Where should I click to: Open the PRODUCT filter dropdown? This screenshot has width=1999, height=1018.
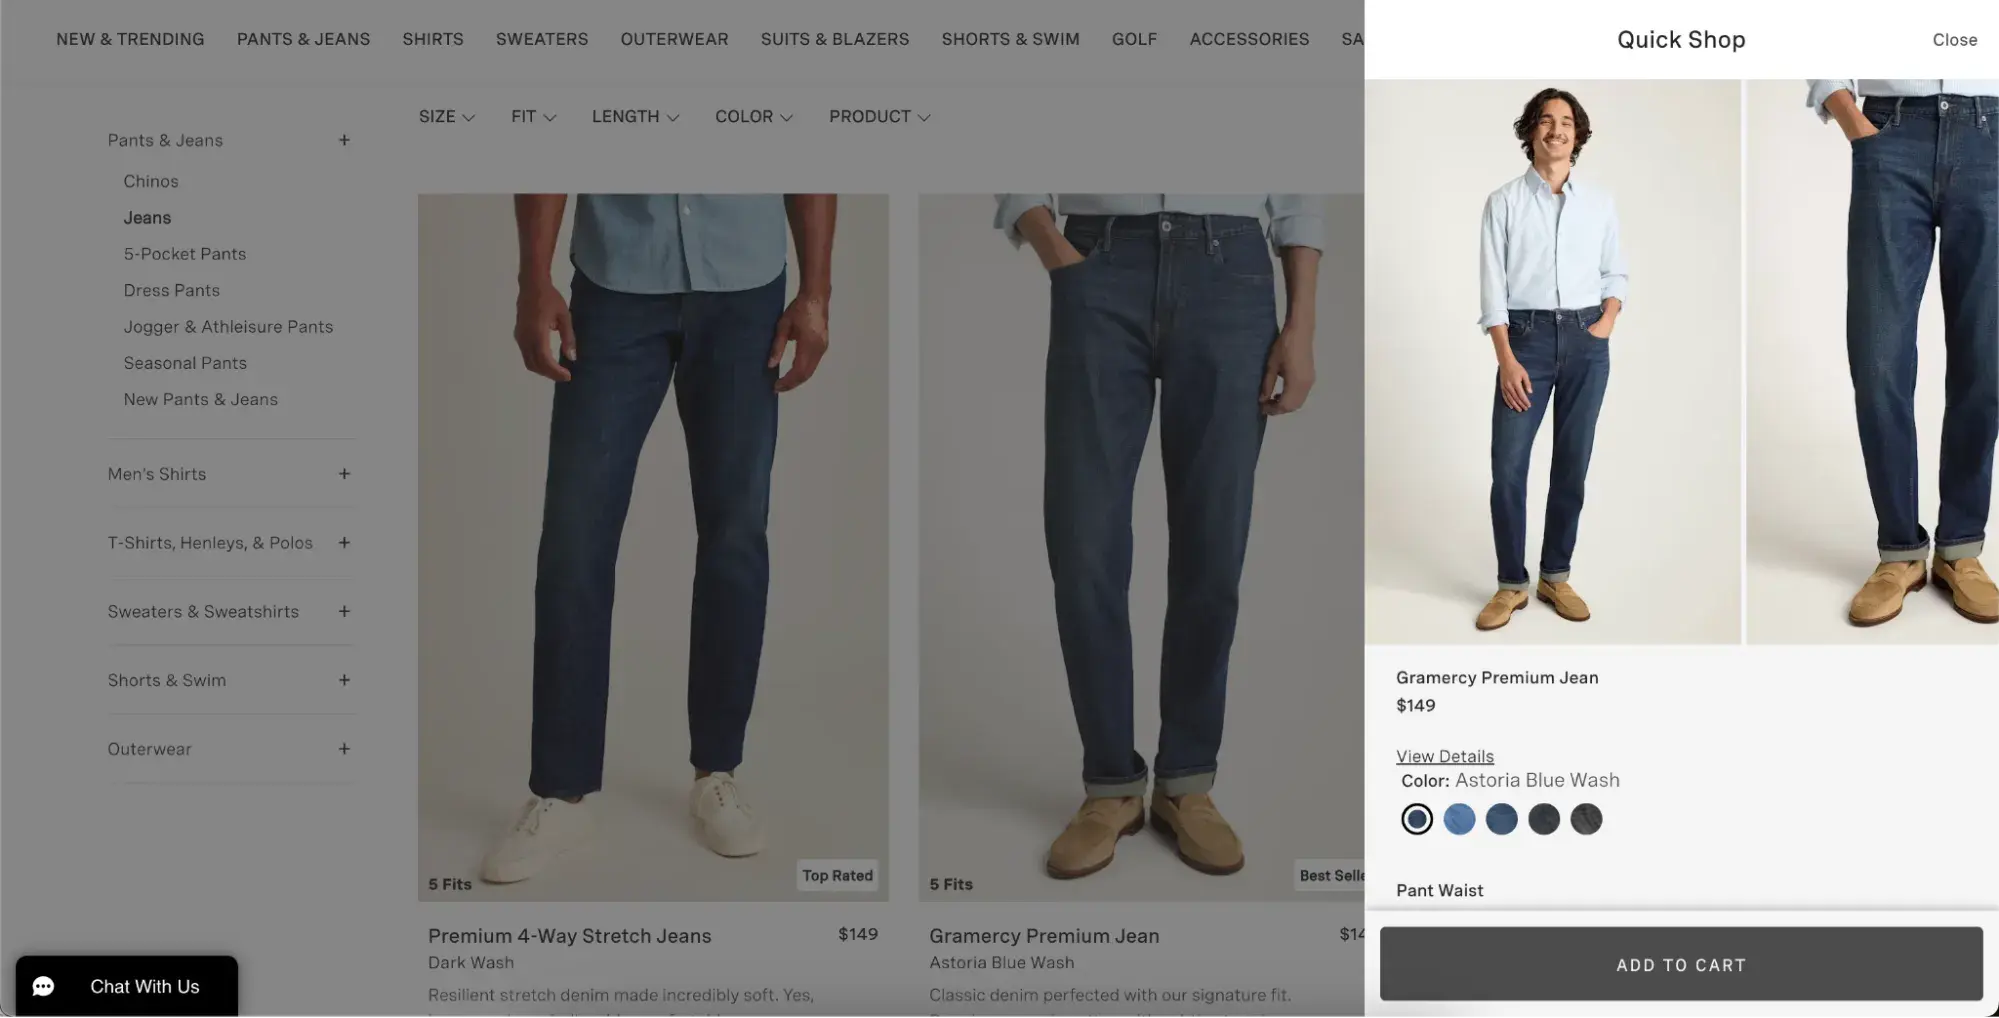coord(879,117)
